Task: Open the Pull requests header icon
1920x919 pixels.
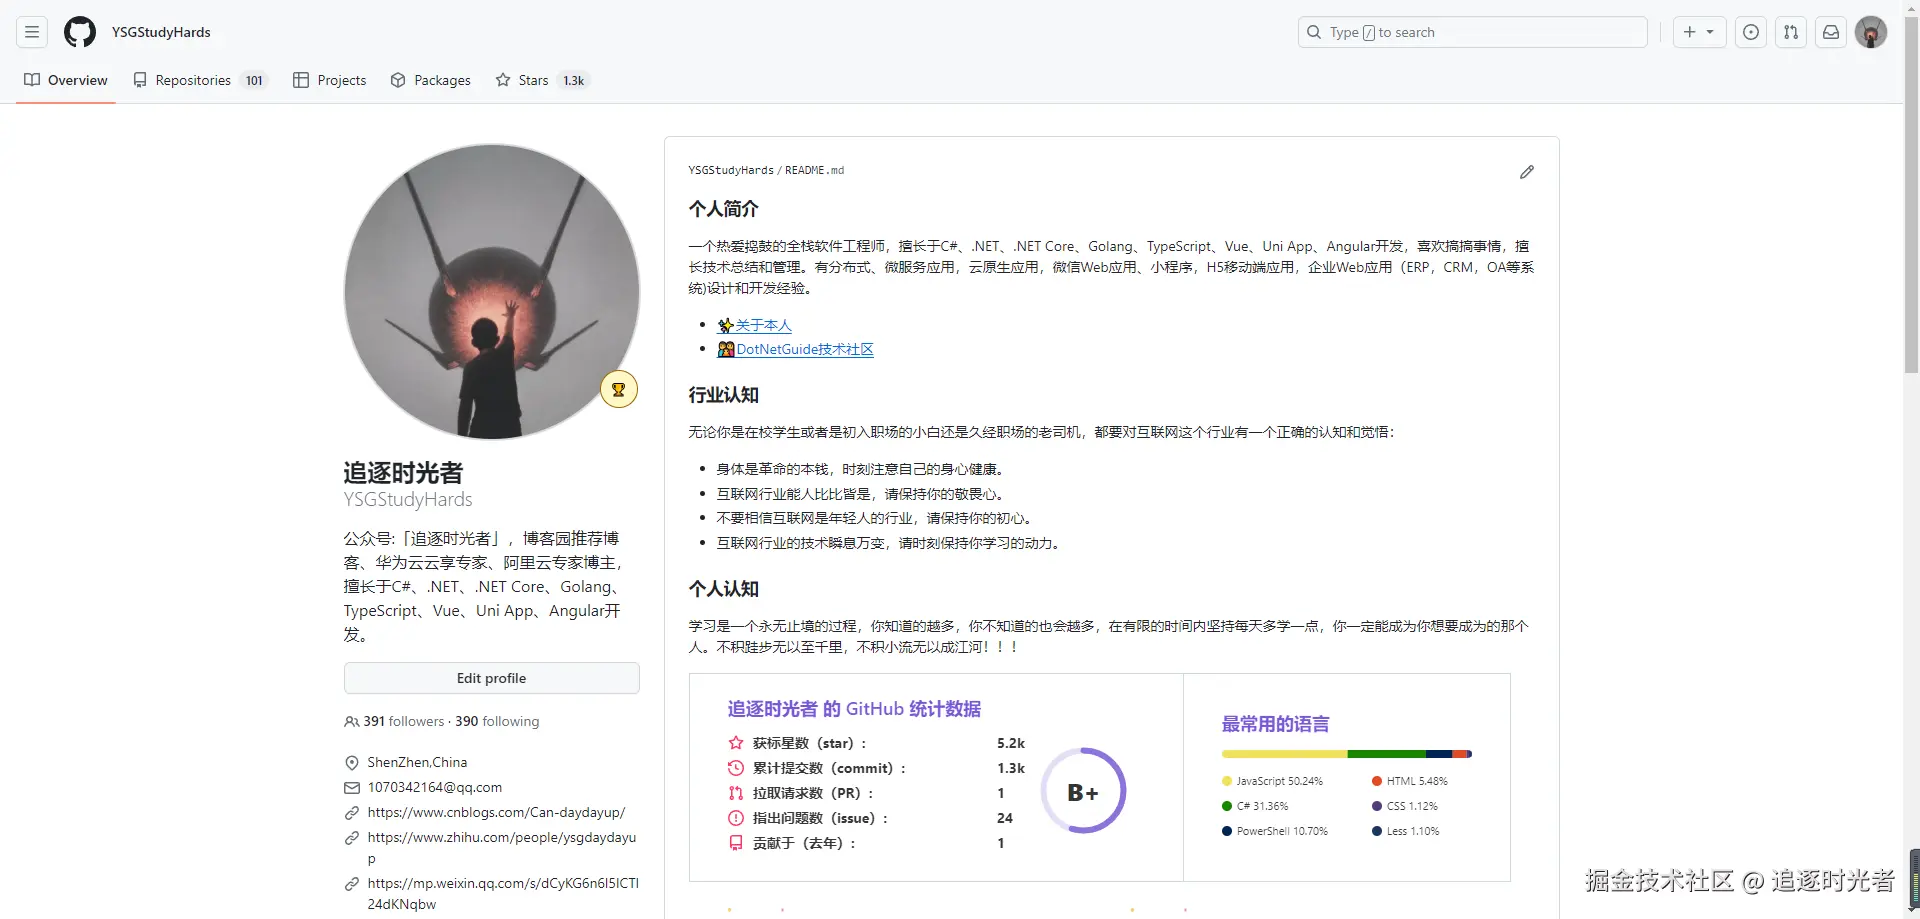Action: click(x=1791, y=32)
